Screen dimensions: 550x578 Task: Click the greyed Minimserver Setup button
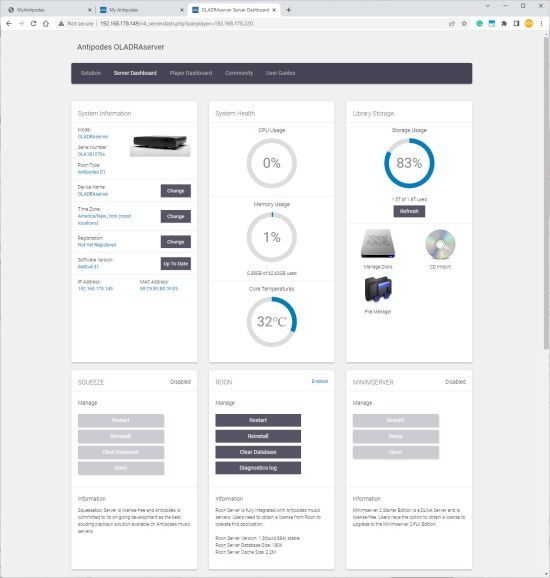coord(396,436)
